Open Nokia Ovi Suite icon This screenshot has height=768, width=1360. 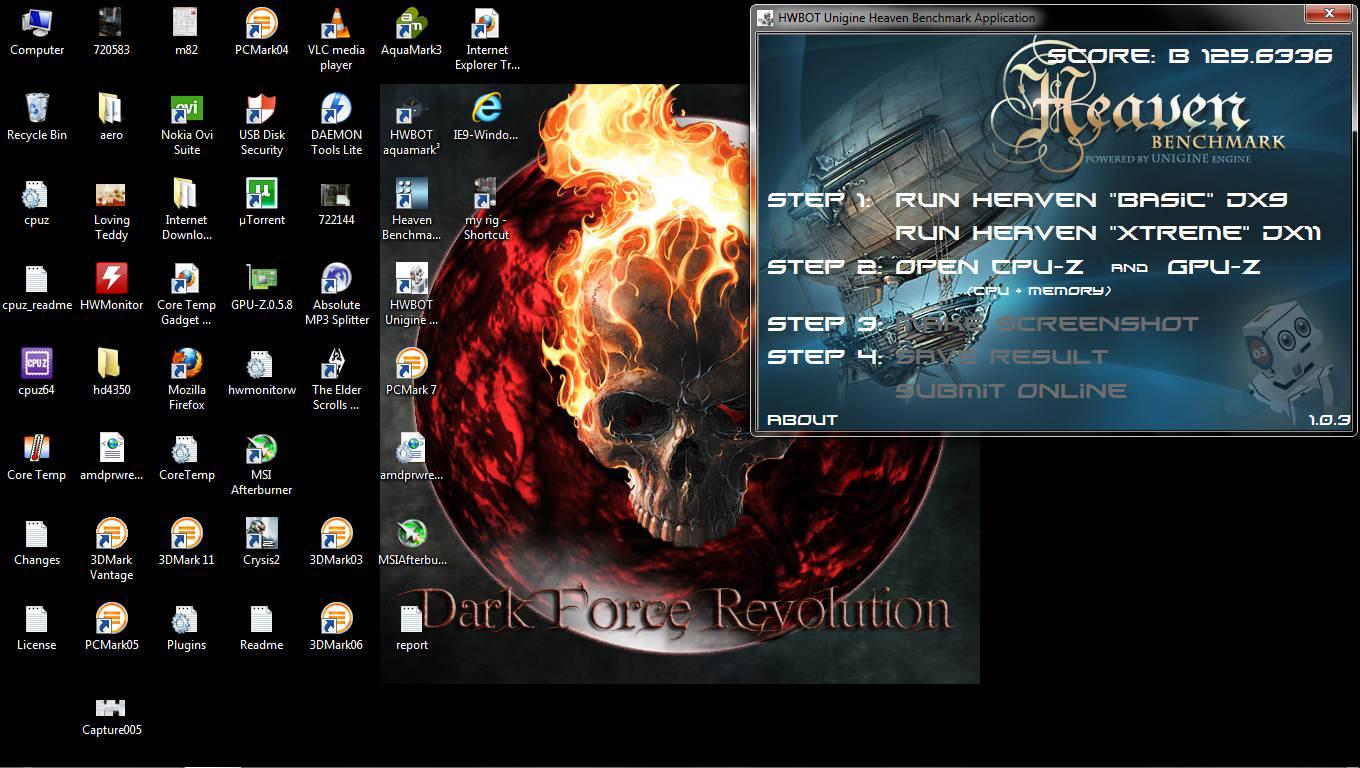click(187, 125)
